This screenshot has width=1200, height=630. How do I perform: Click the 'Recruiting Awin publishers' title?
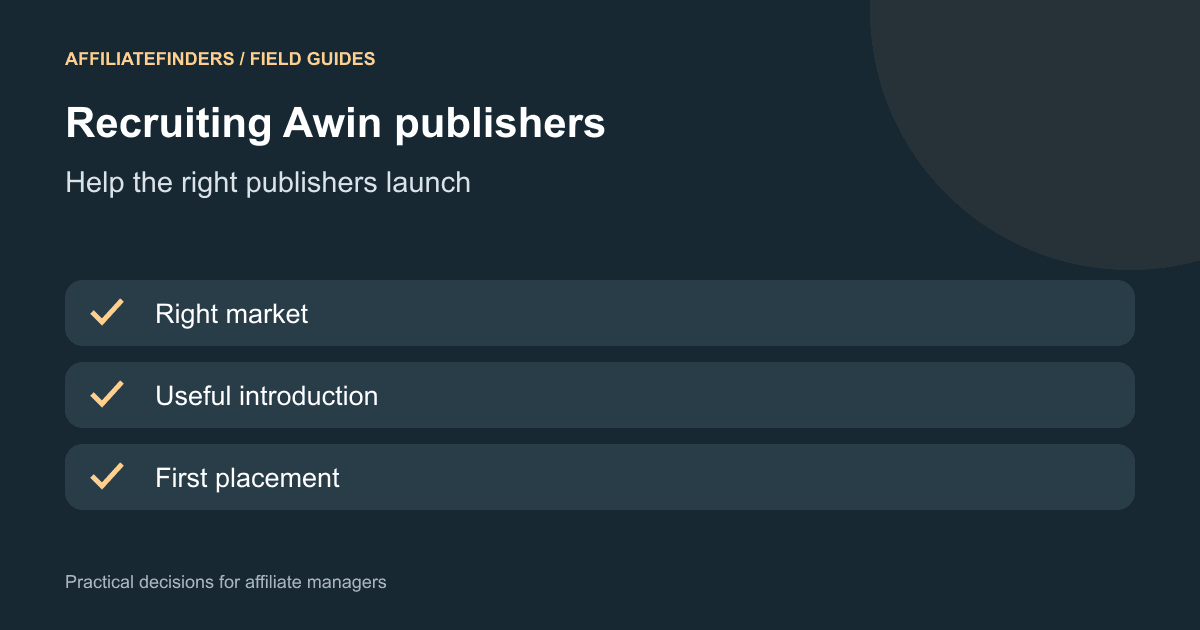tap(335, 123)
